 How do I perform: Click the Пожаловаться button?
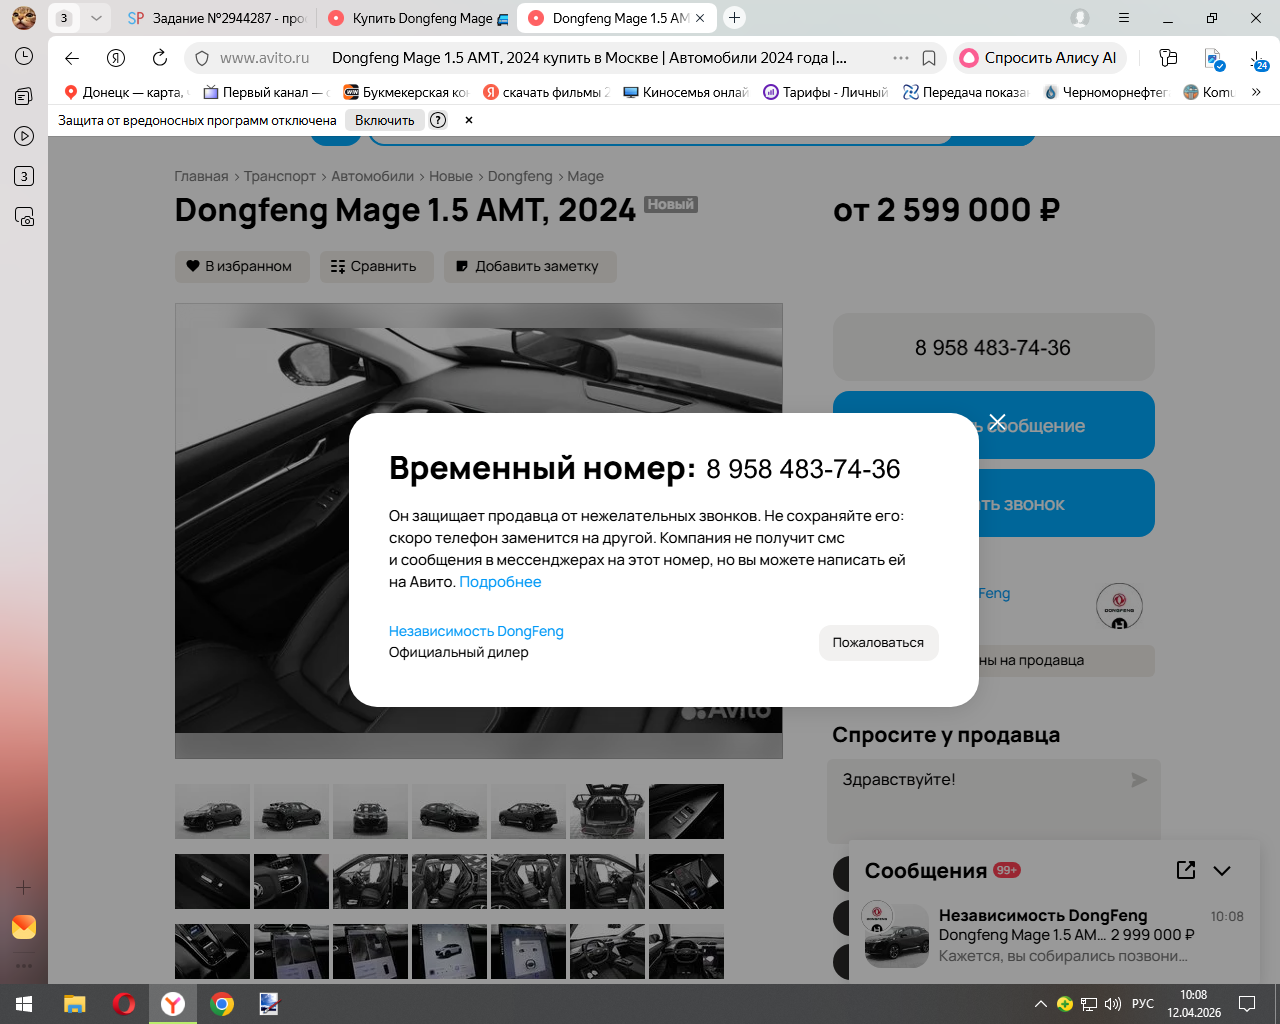[878, 643]
